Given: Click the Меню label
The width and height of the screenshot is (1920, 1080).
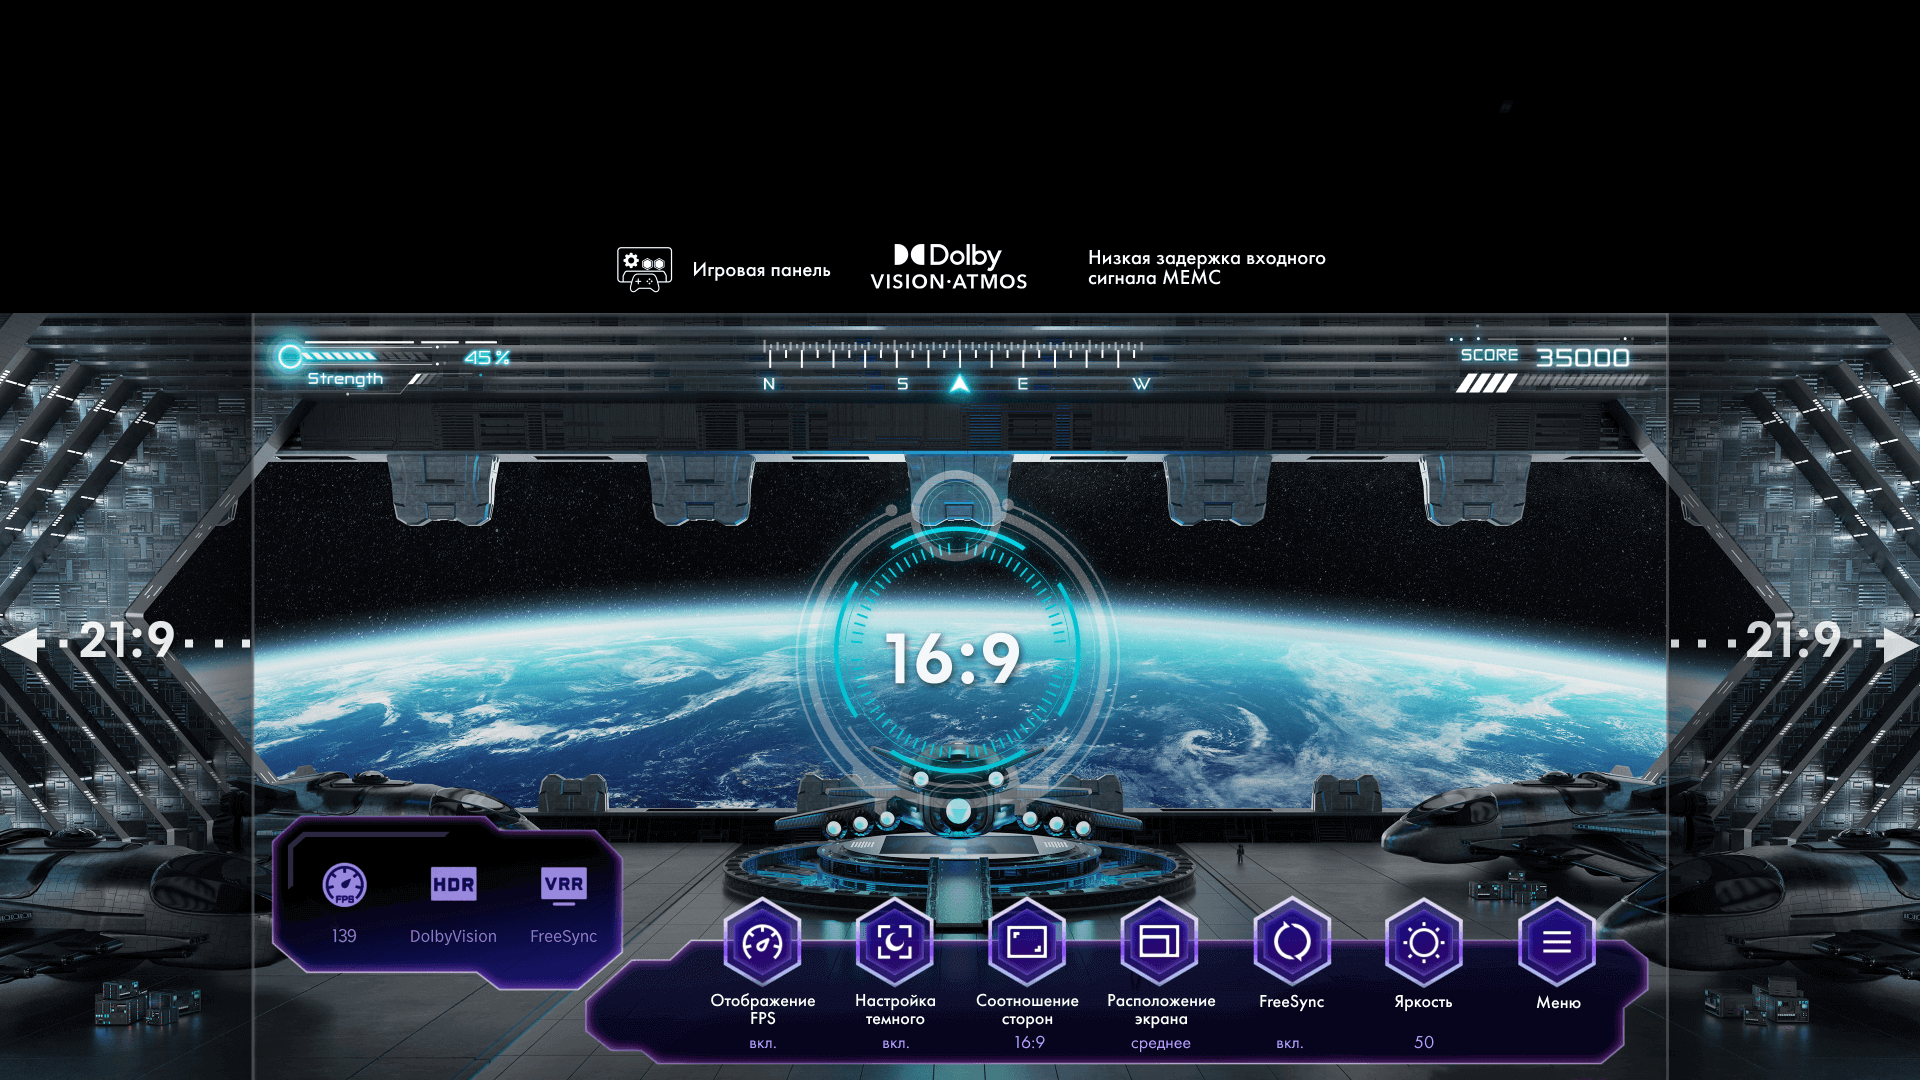Looking at the screenshot, I should coord(1558,1002).
